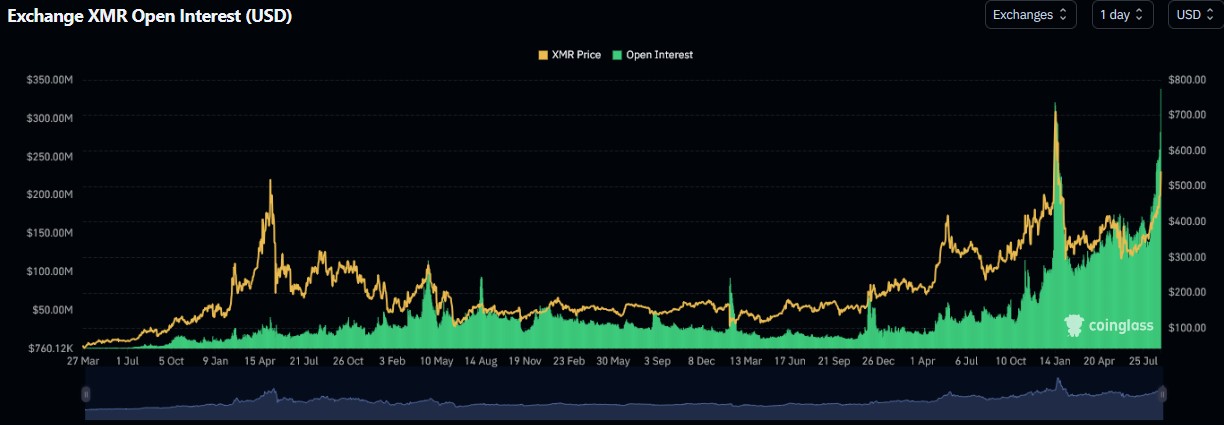The image size is (1224, 425).
Task: Click the $150.00M left axis label
Action: (51, 232)
